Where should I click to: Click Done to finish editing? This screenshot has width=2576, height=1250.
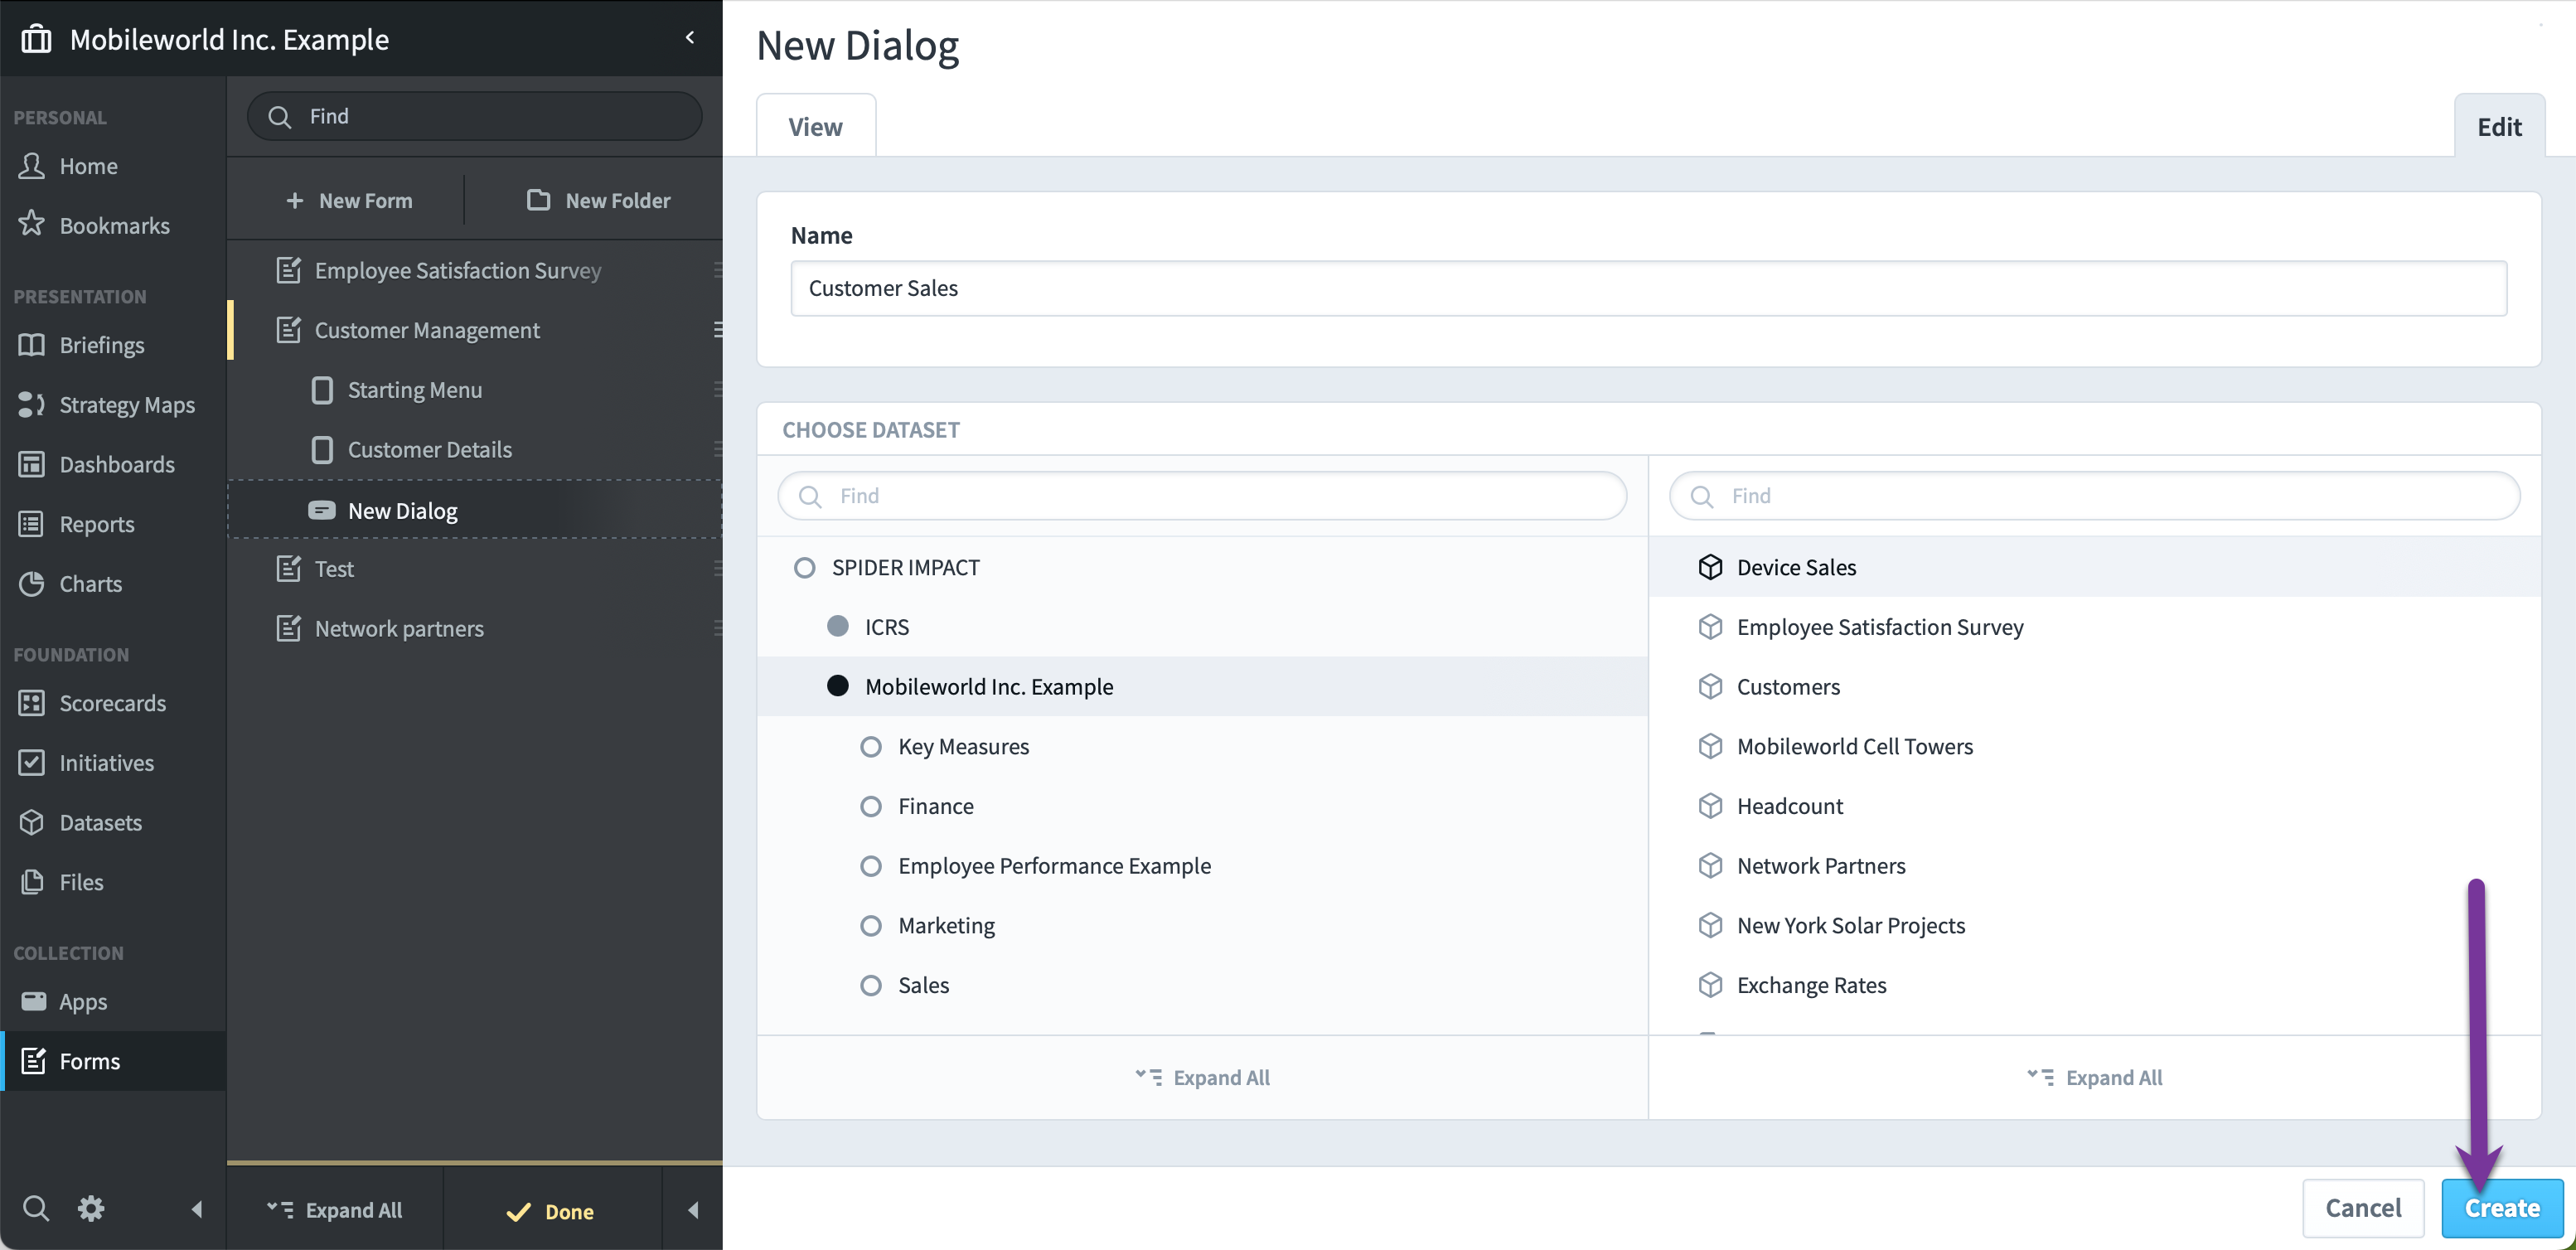pyautogui.click(x=551, y=1211)
